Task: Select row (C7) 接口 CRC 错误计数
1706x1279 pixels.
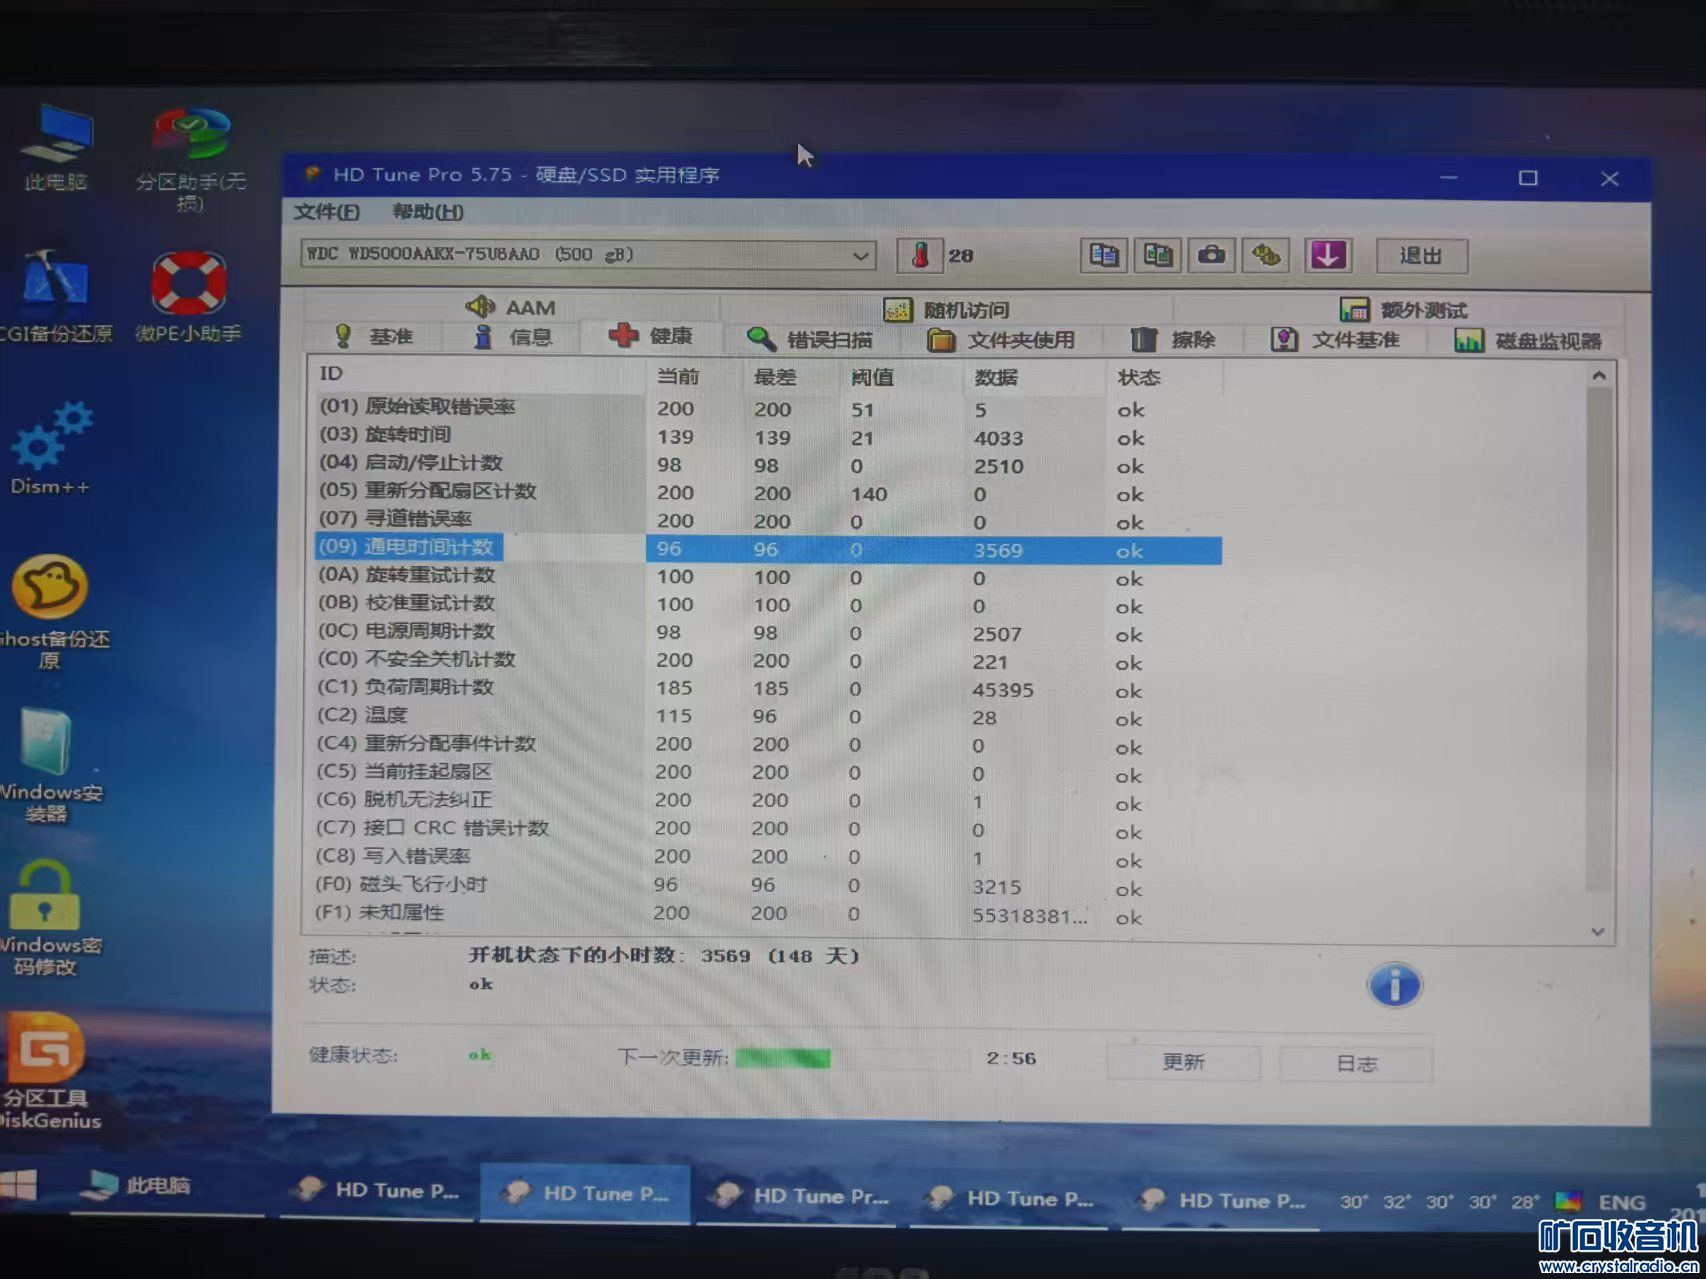Action: point(767,830)
